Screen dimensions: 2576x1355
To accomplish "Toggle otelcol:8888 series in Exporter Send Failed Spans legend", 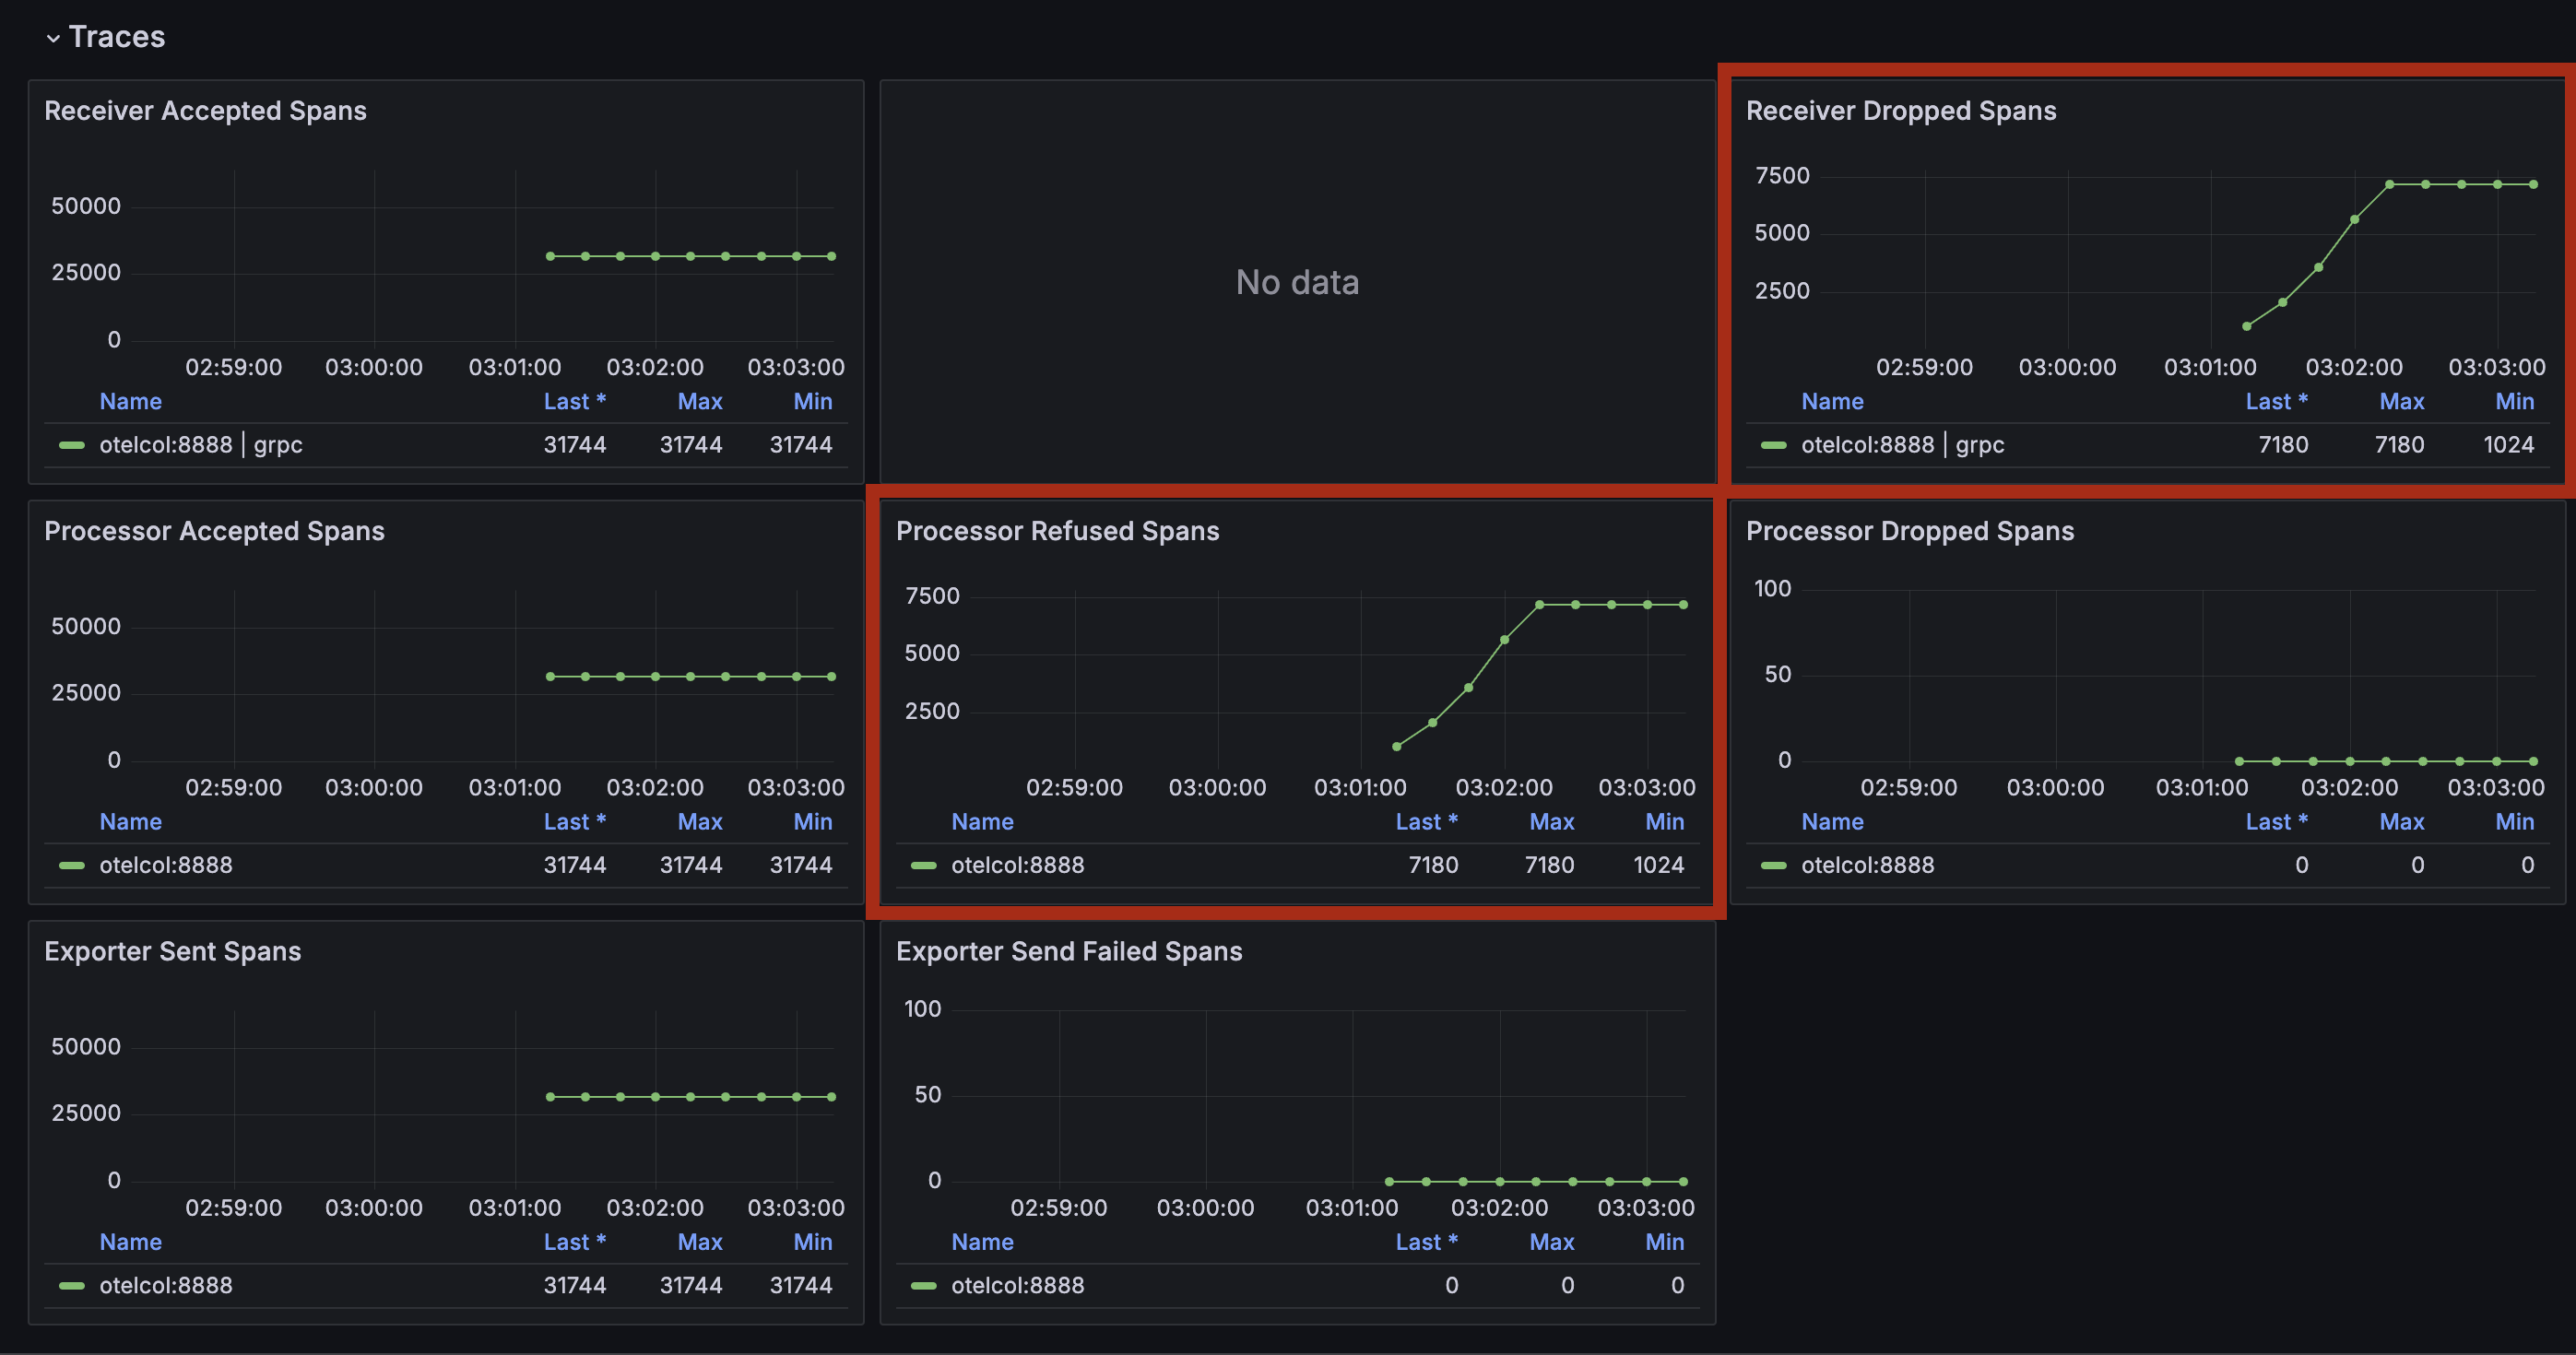I will 1018,1285.
